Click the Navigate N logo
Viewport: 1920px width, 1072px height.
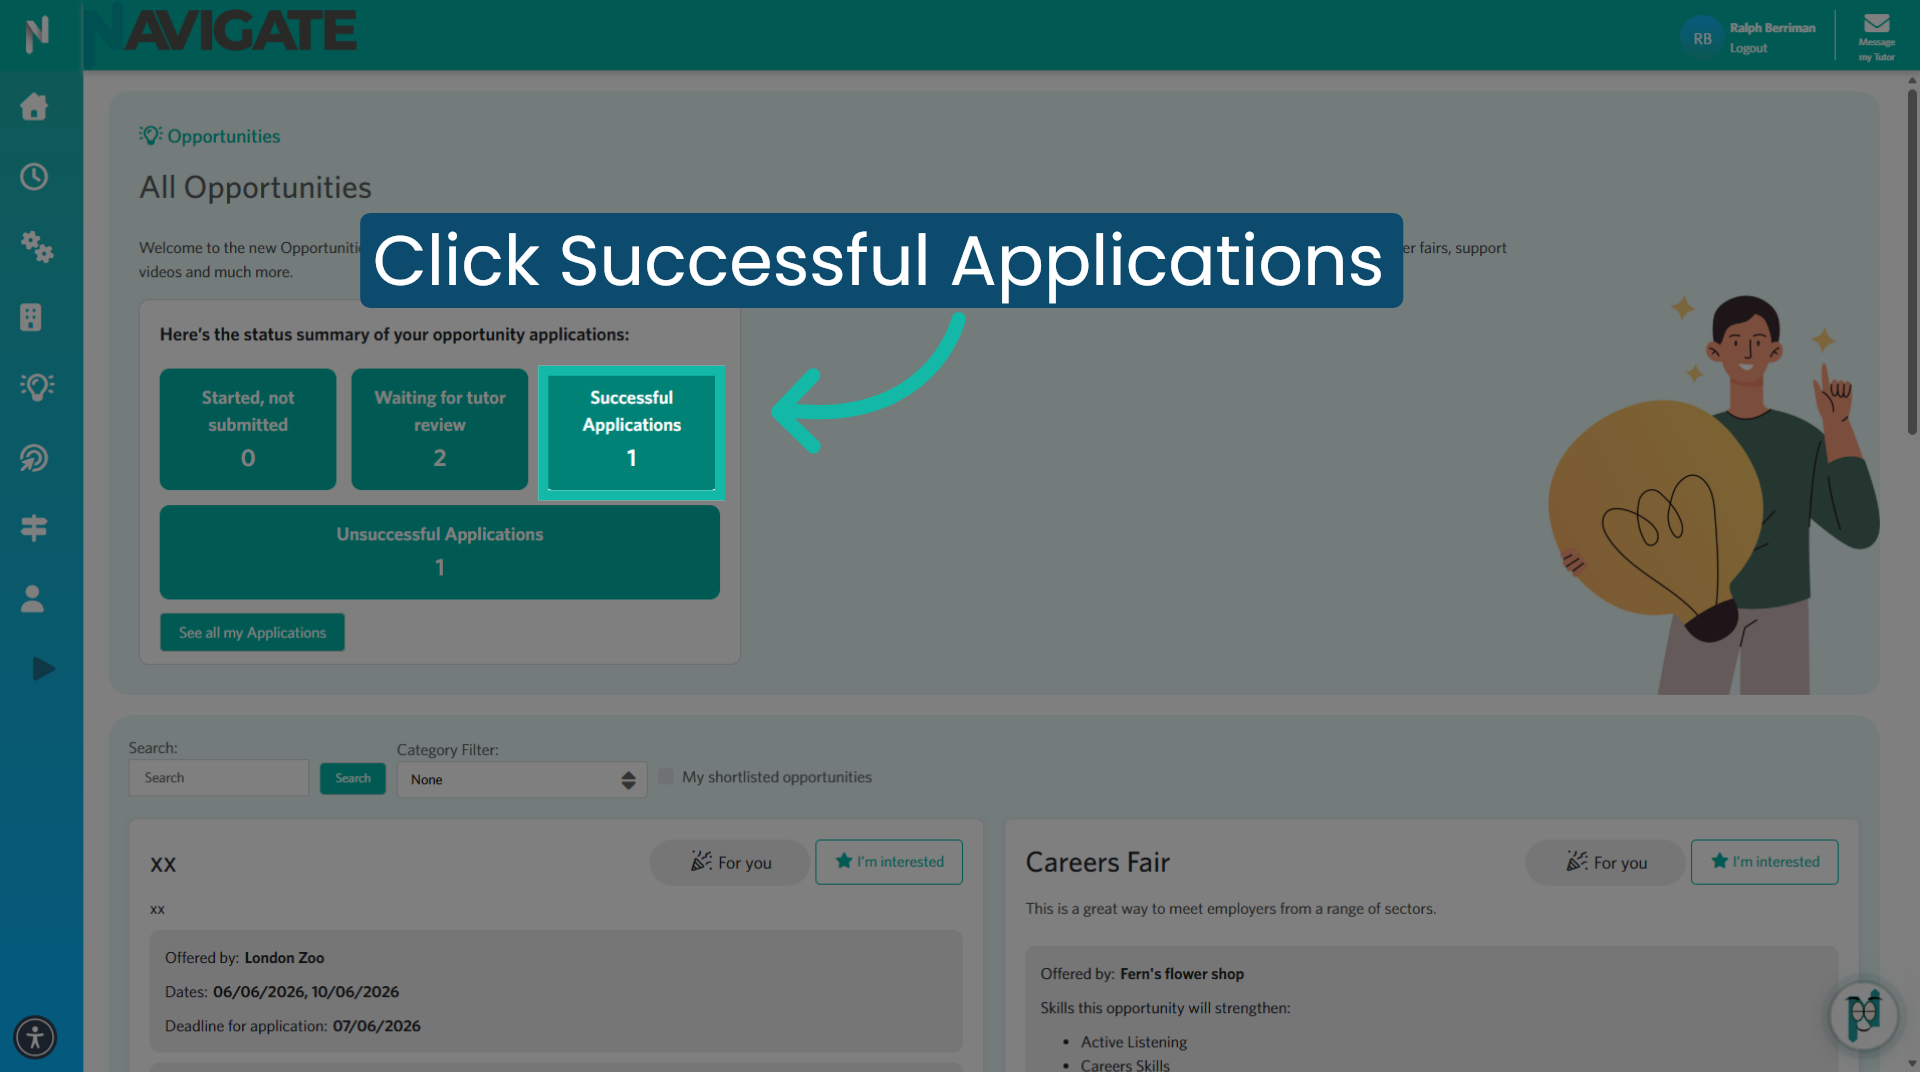pos(37,35)
